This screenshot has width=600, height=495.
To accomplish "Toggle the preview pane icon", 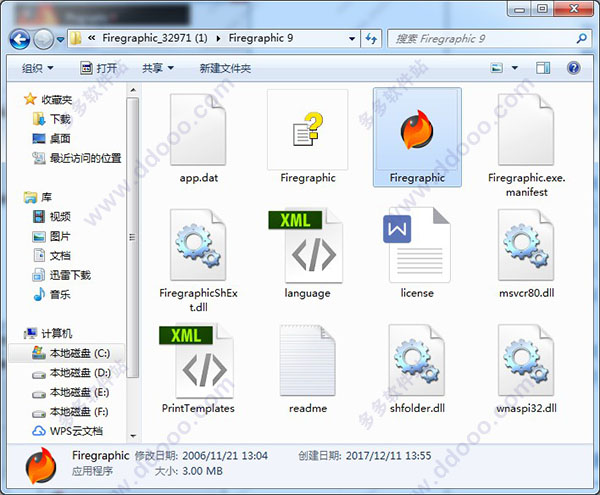I will (543, 68).
